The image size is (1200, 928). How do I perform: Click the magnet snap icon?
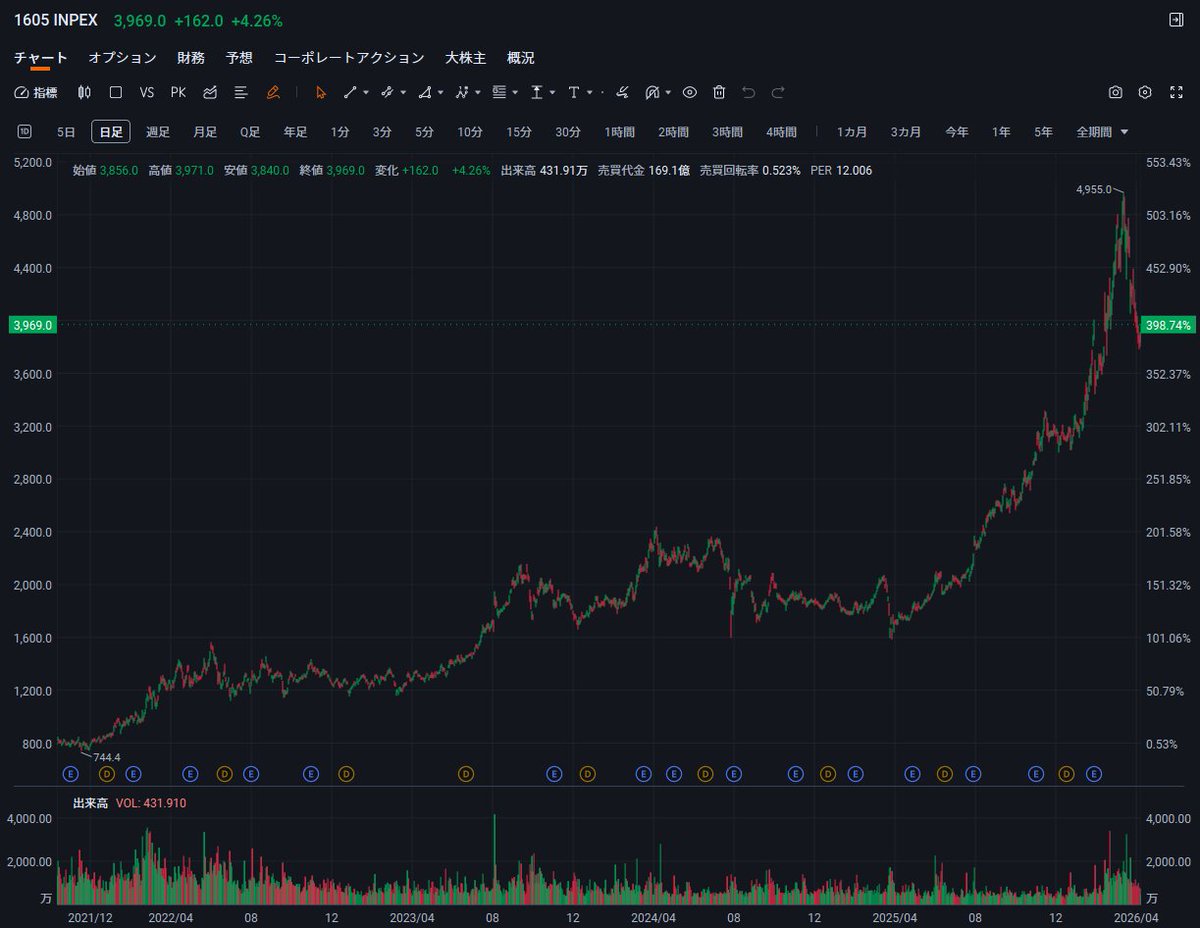click(x=652, y=92)
